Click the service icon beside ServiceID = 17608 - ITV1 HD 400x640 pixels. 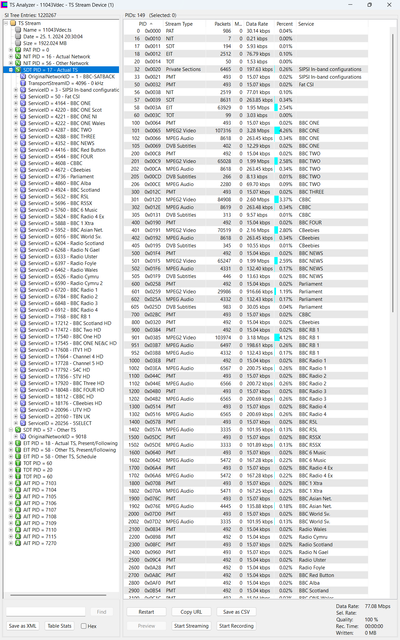(23, 350)
